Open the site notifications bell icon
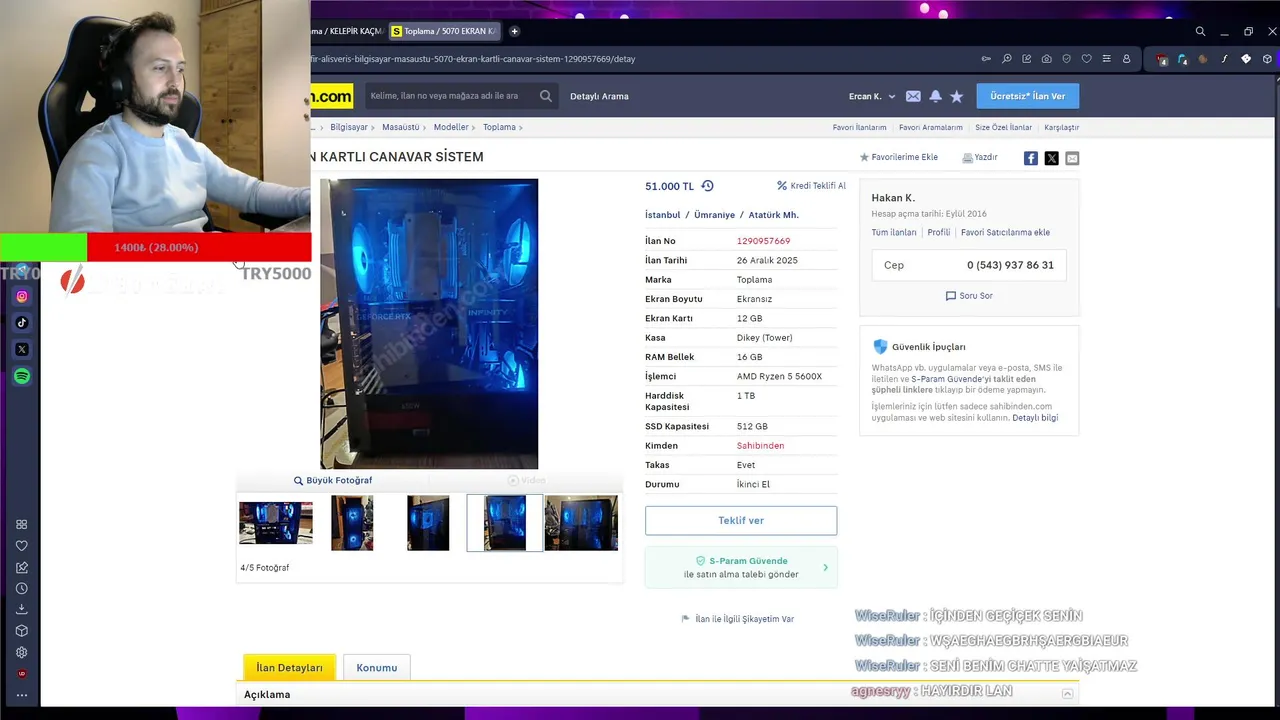 (935, 96)
